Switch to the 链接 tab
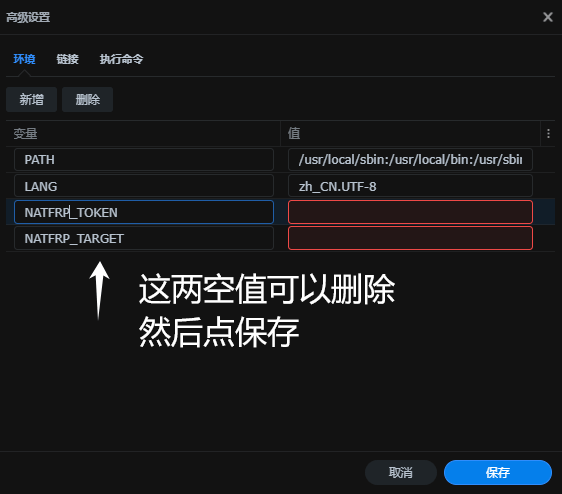The height and width of the screenshot is (494, 562). coord(67,59)
